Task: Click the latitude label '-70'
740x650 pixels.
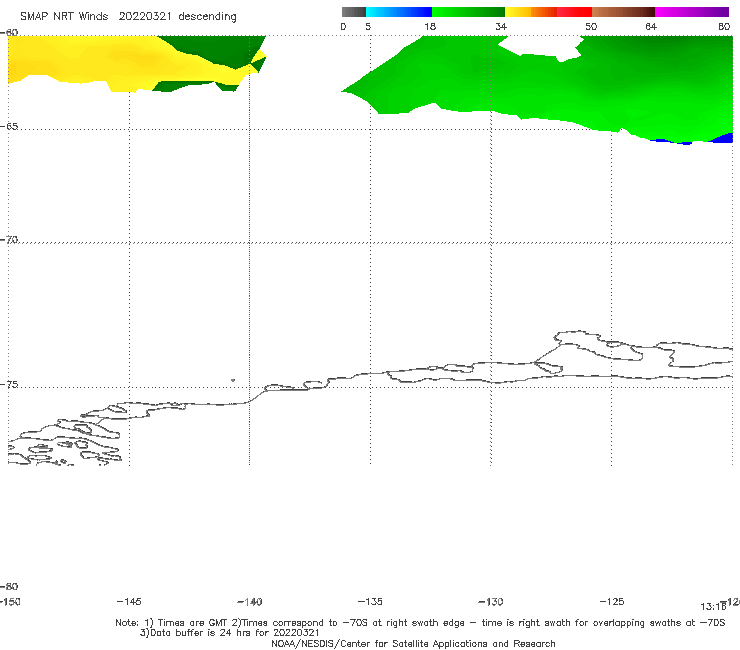Action: tap(9, 240)
